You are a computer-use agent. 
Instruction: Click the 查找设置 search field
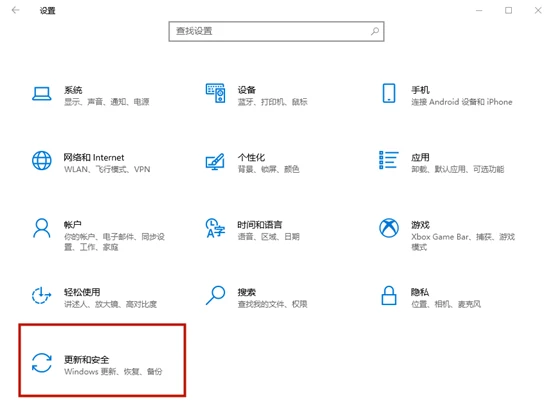276,31
